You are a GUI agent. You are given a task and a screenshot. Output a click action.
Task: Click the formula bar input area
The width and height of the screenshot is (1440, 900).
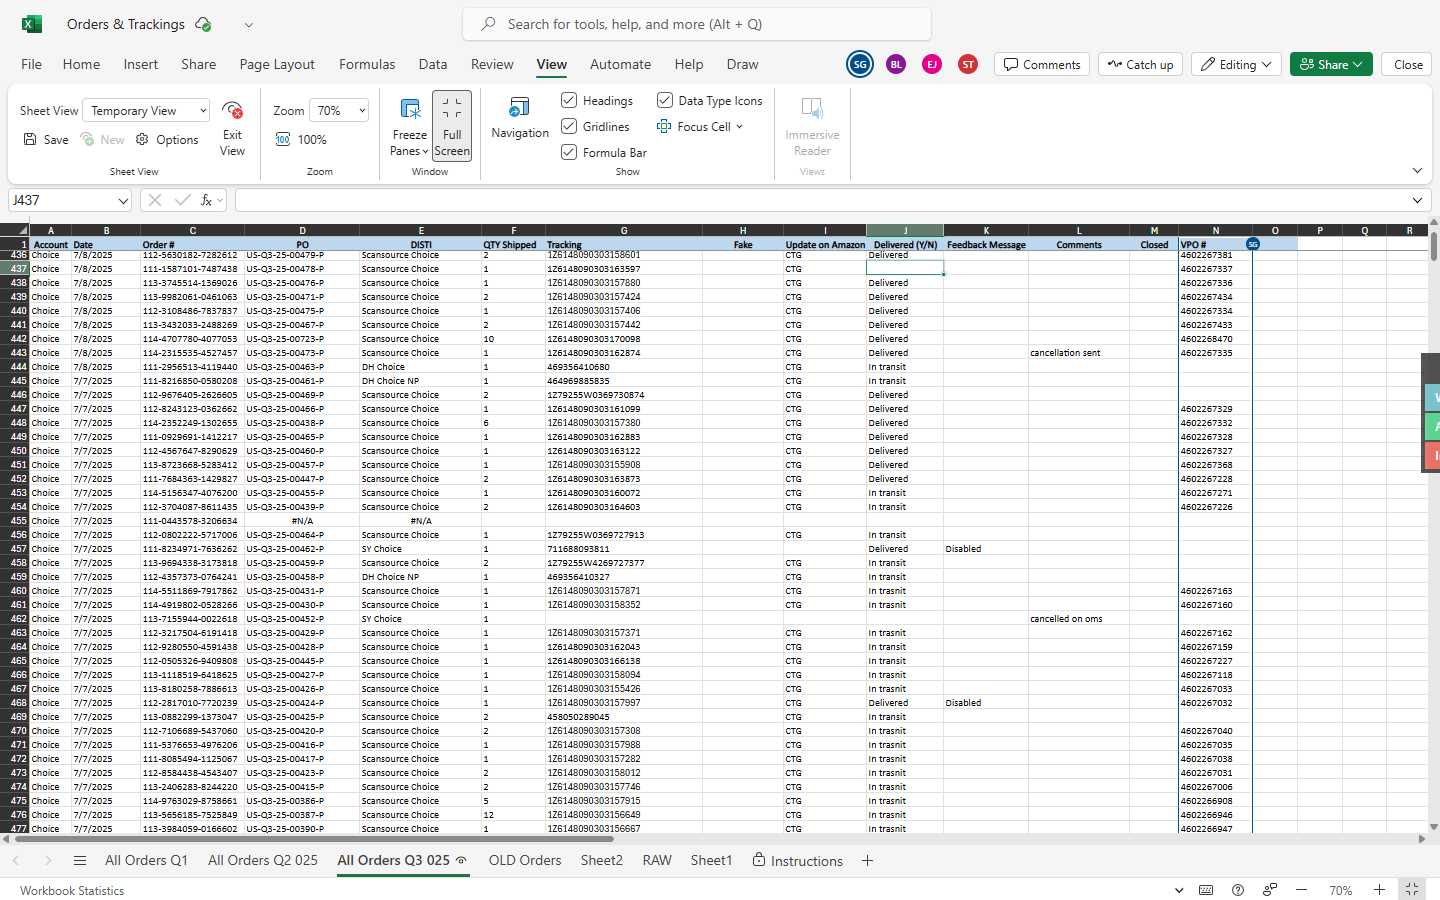pyautogui.click(x=820, y=200)
